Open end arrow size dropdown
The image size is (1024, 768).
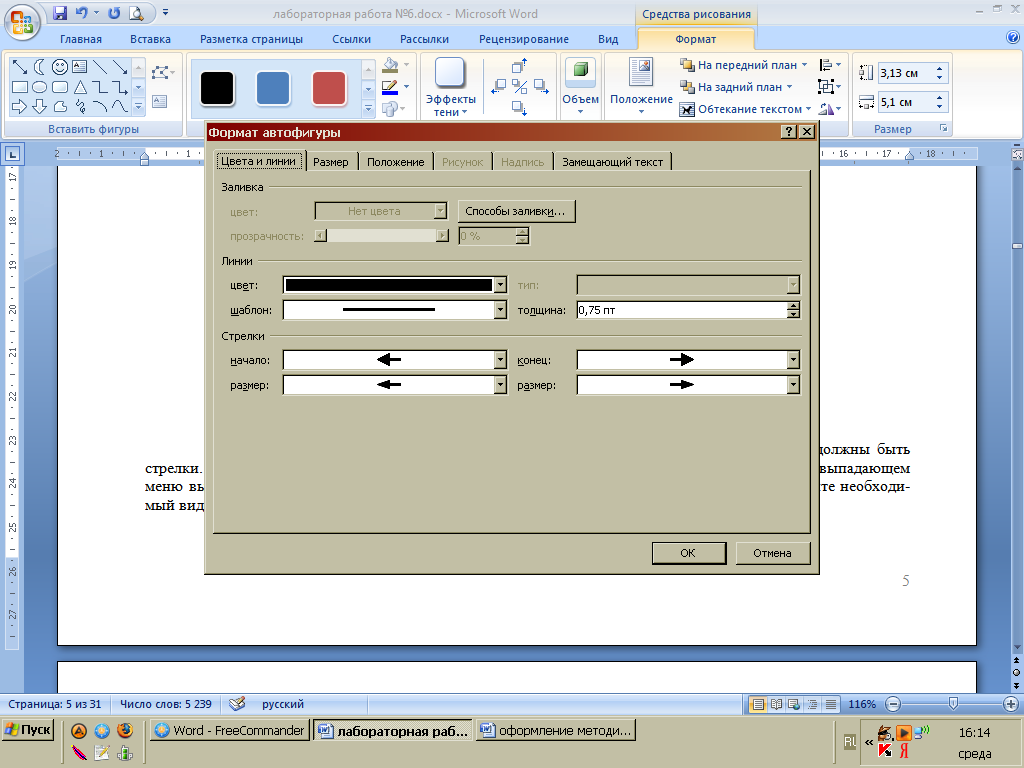click(x=793, y=385)
